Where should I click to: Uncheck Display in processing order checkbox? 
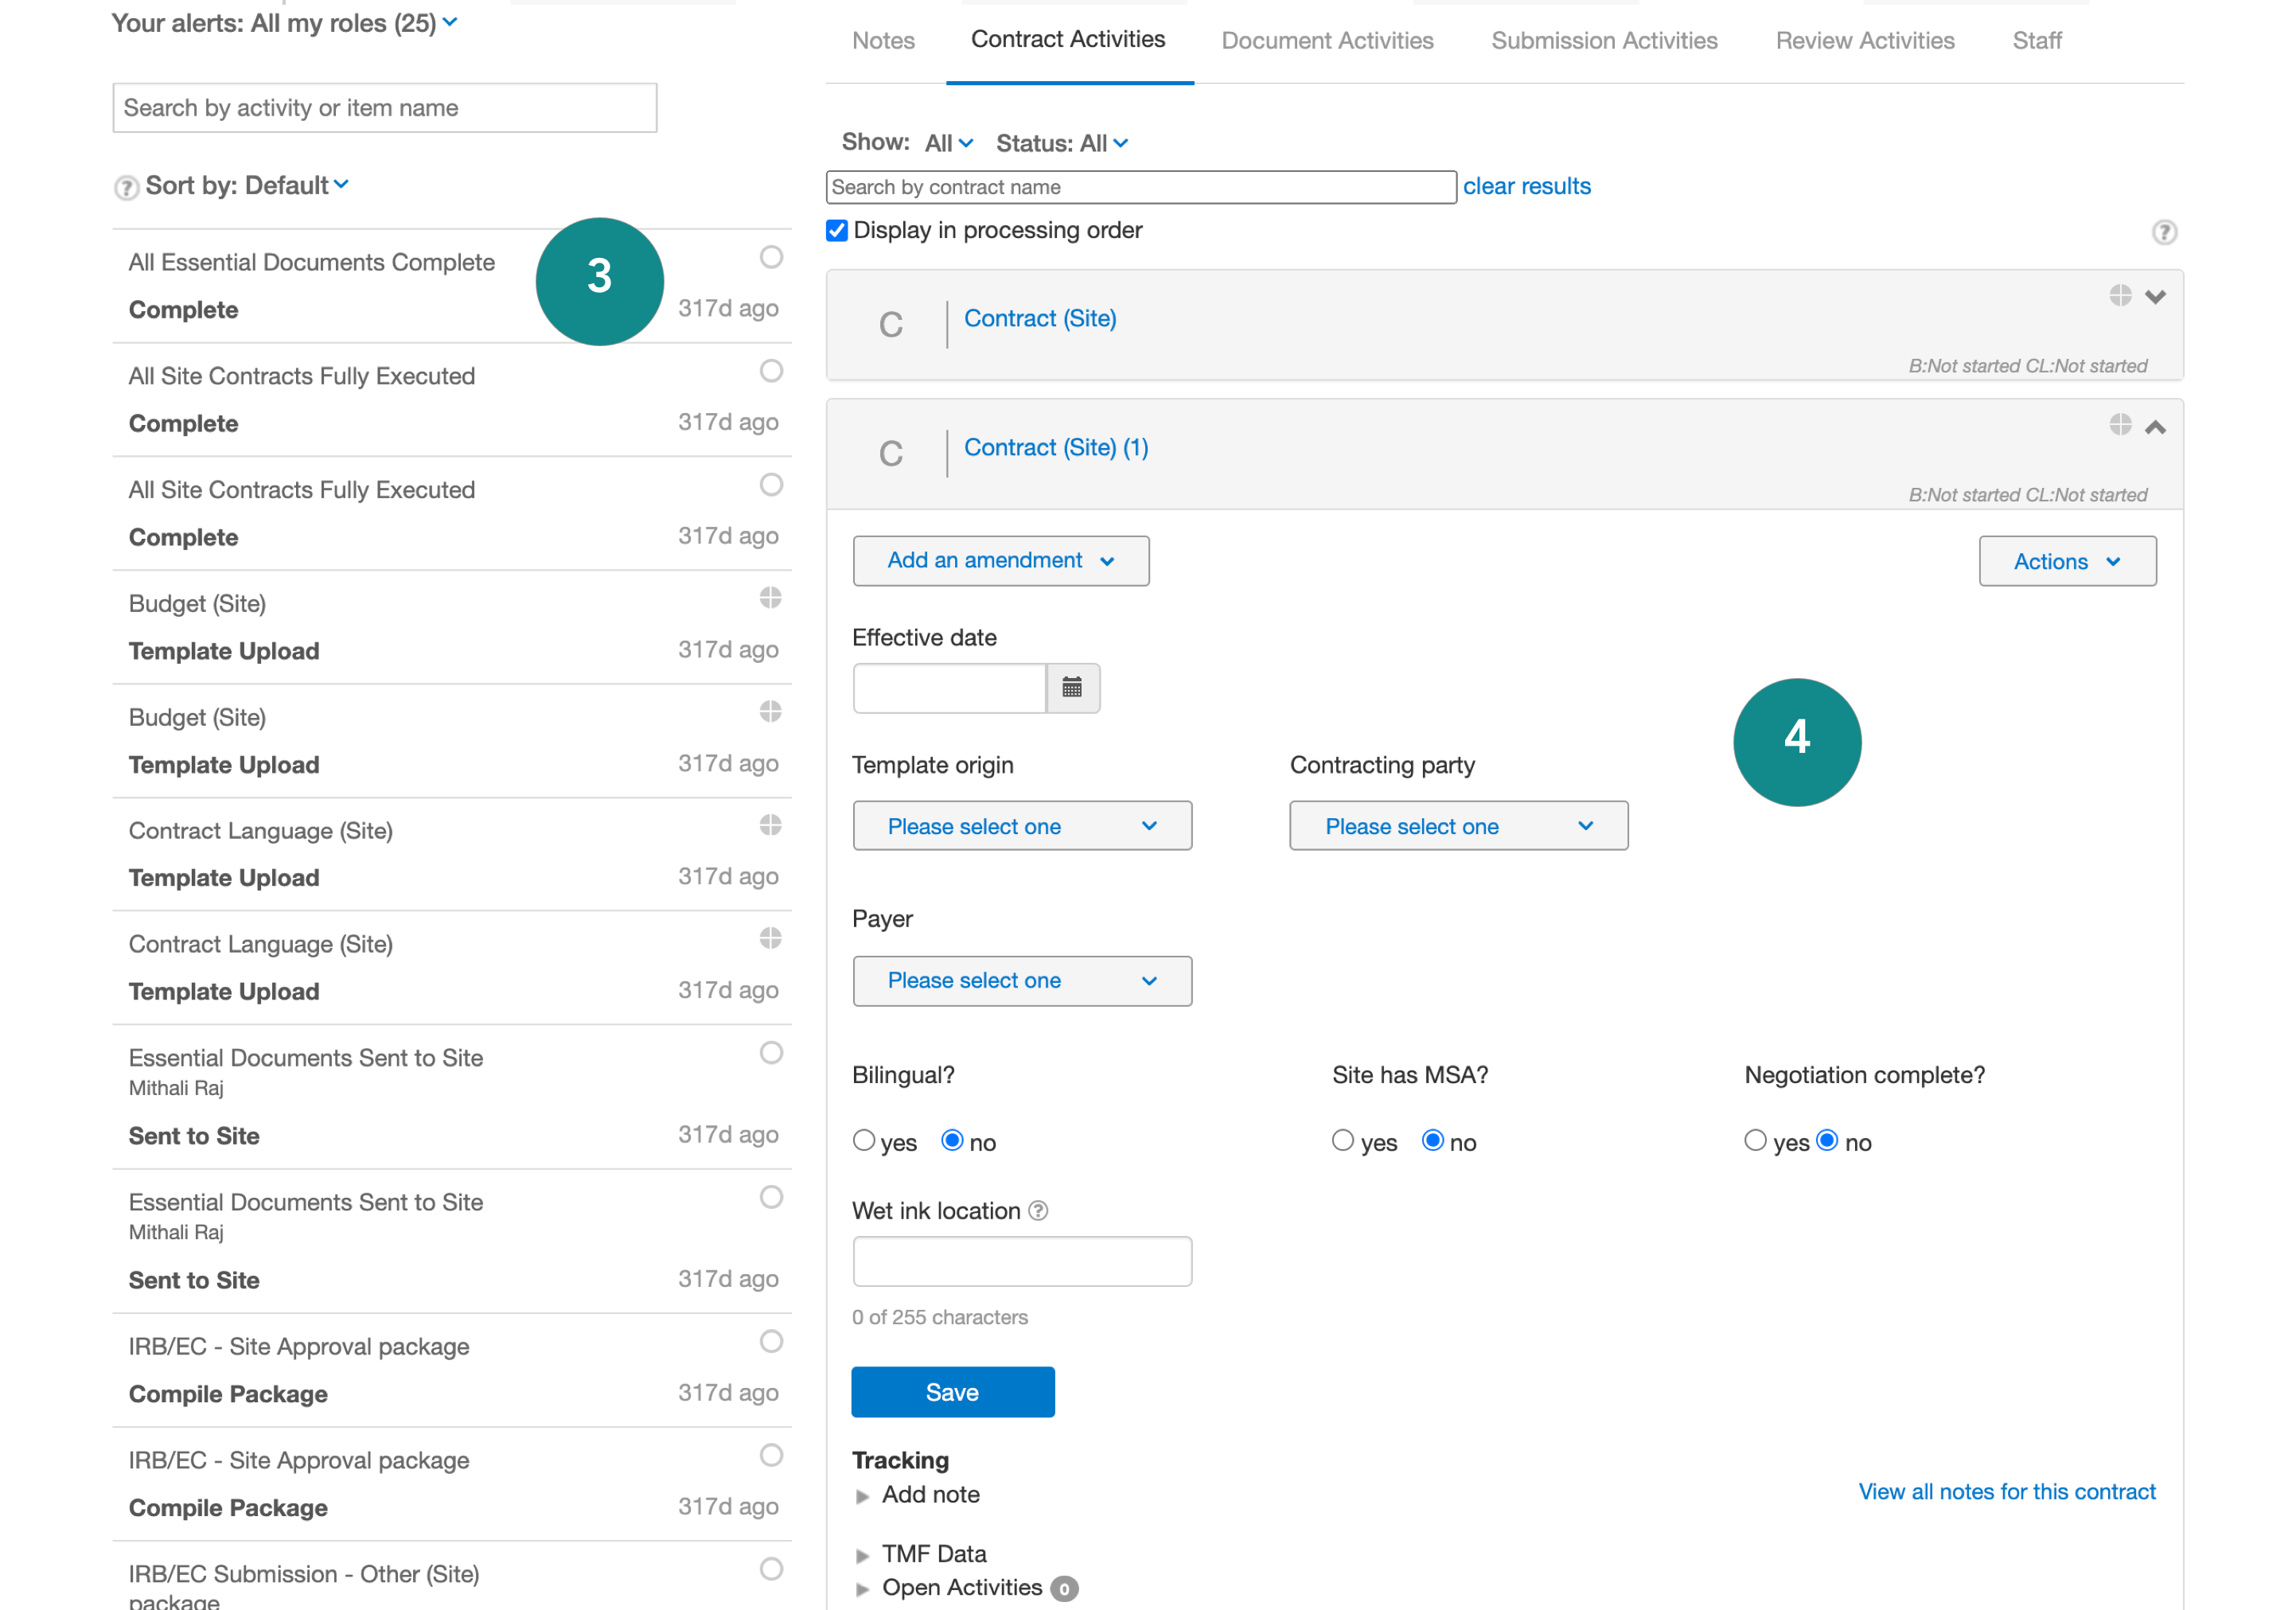pyautogui.click(x=837, y=231)
